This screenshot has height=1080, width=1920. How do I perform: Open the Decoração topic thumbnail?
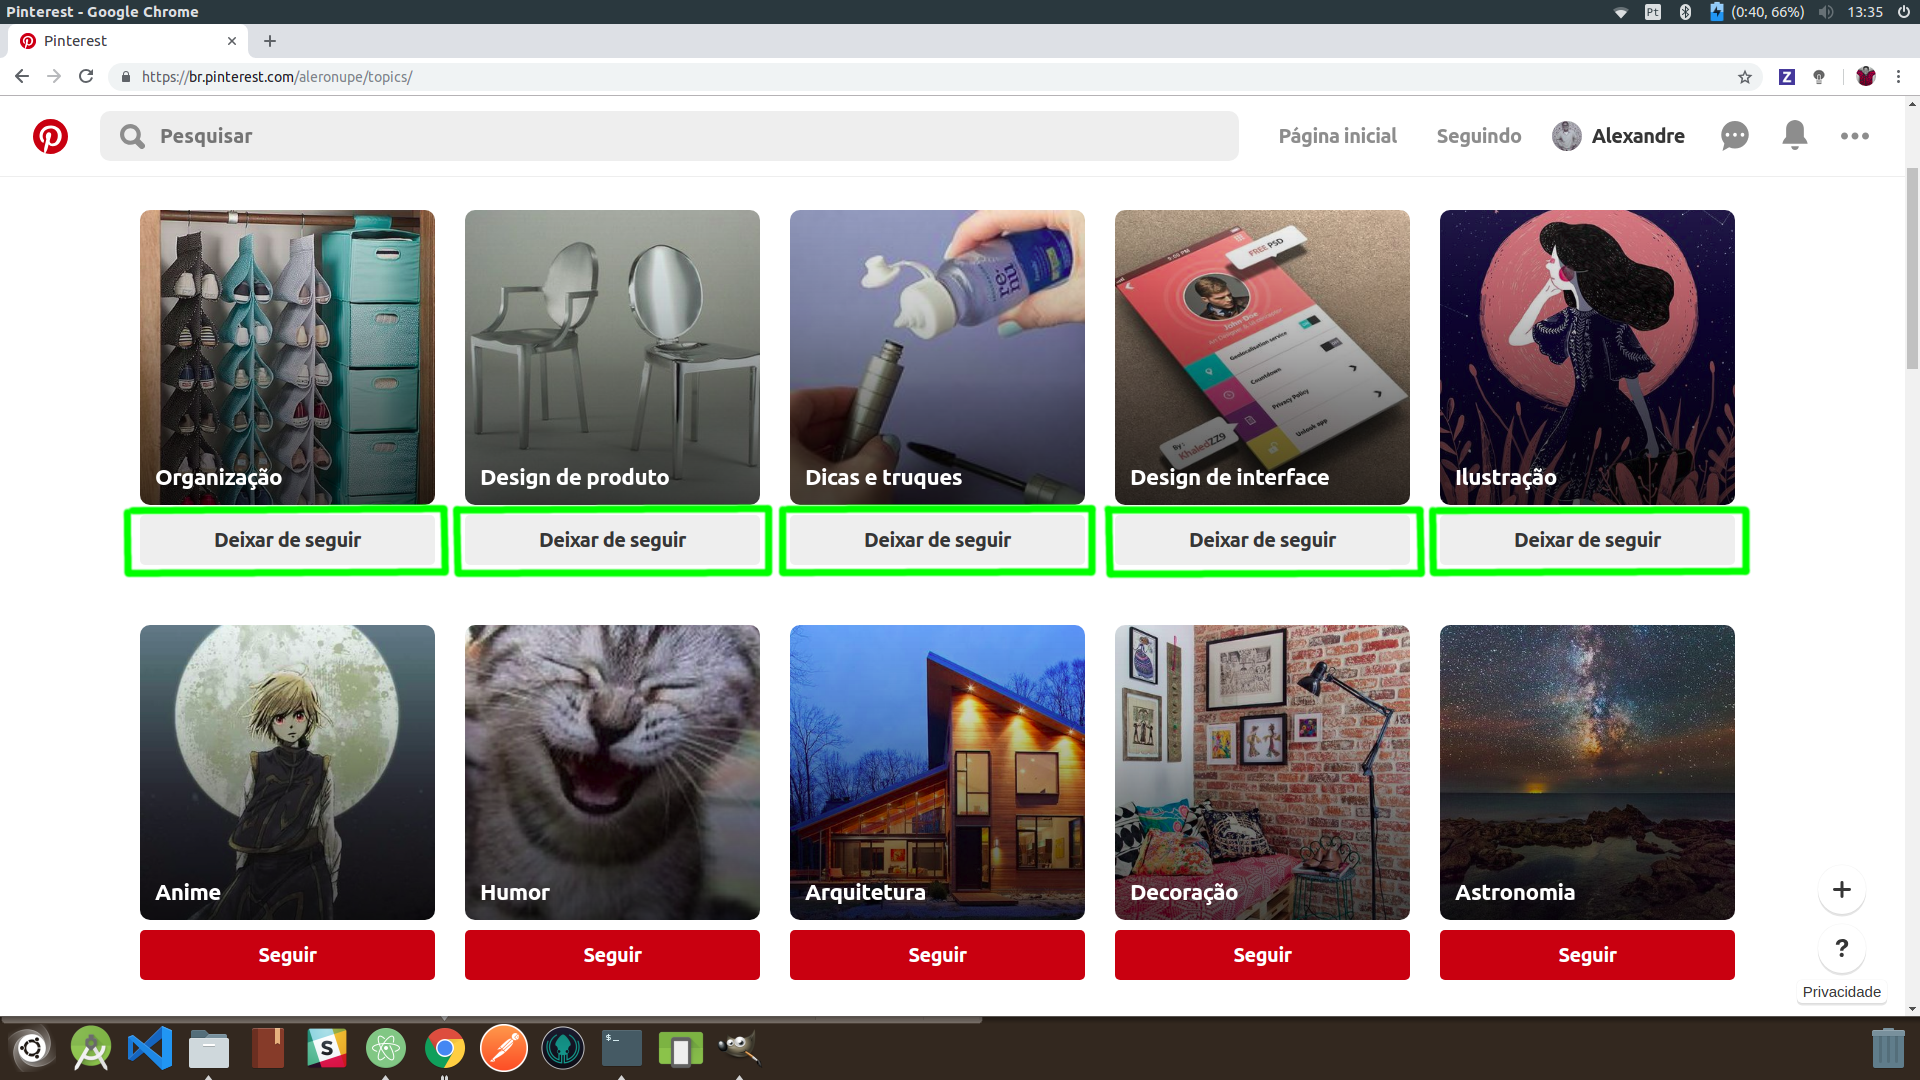1262,772
